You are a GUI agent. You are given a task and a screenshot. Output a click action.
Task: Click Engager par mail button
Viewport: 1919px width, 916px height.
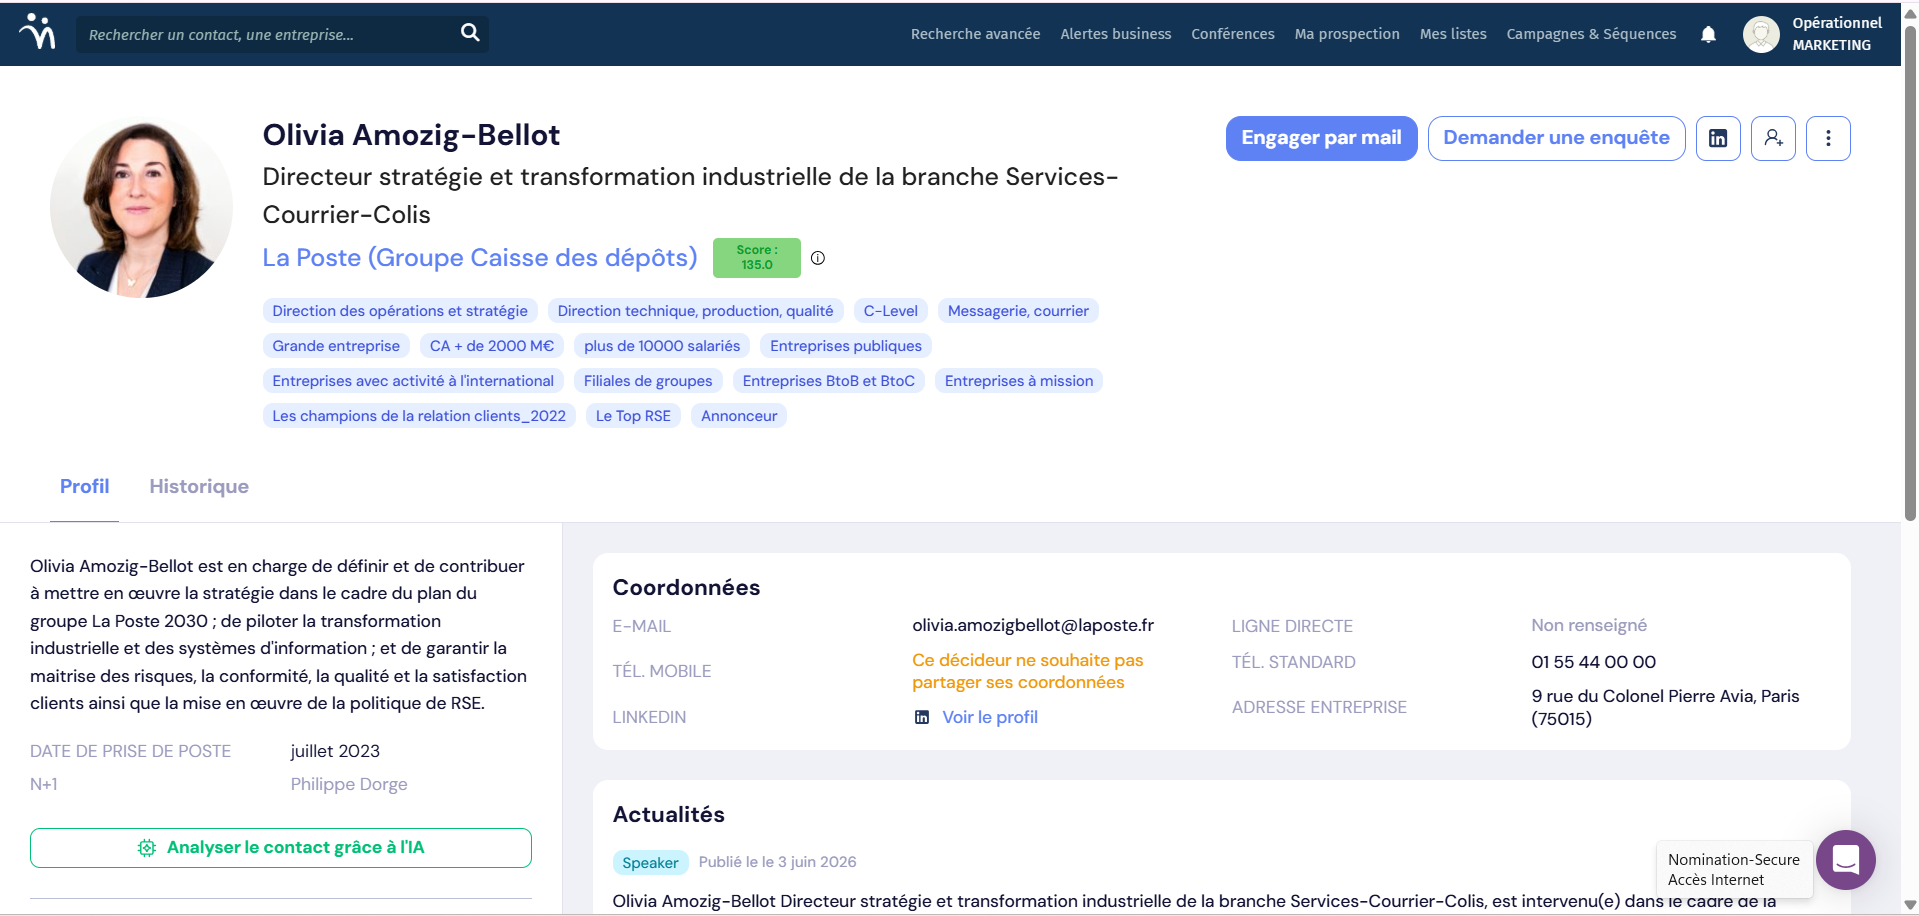[x=1321, y=138]
